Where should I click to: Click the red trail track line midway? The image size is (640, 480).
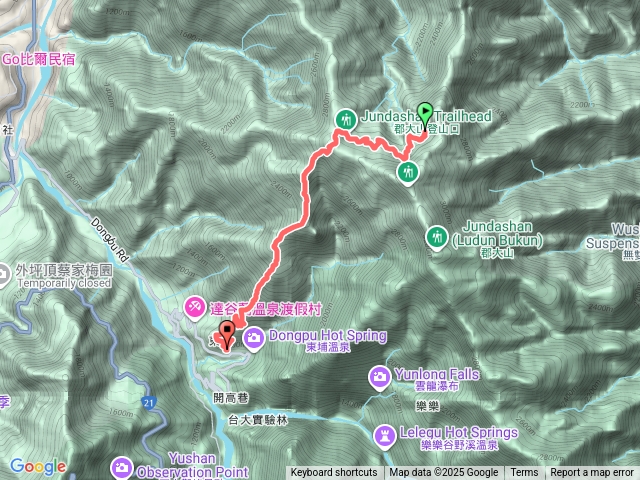pos(304,200)
